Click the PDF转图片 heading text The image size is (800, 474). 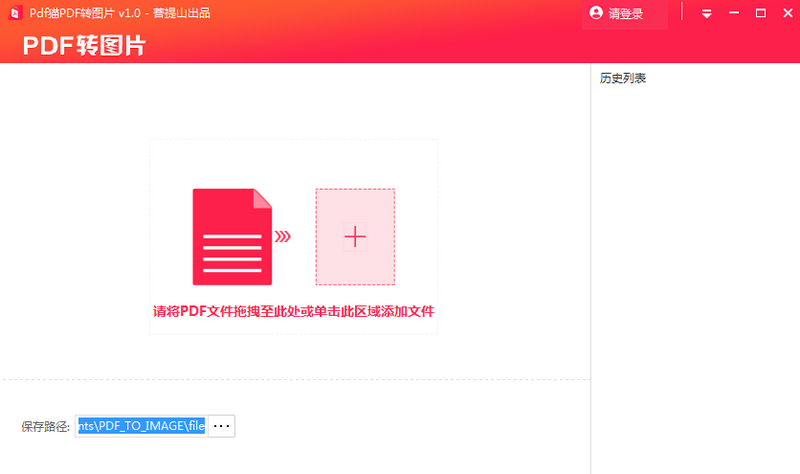click(84, 46)
